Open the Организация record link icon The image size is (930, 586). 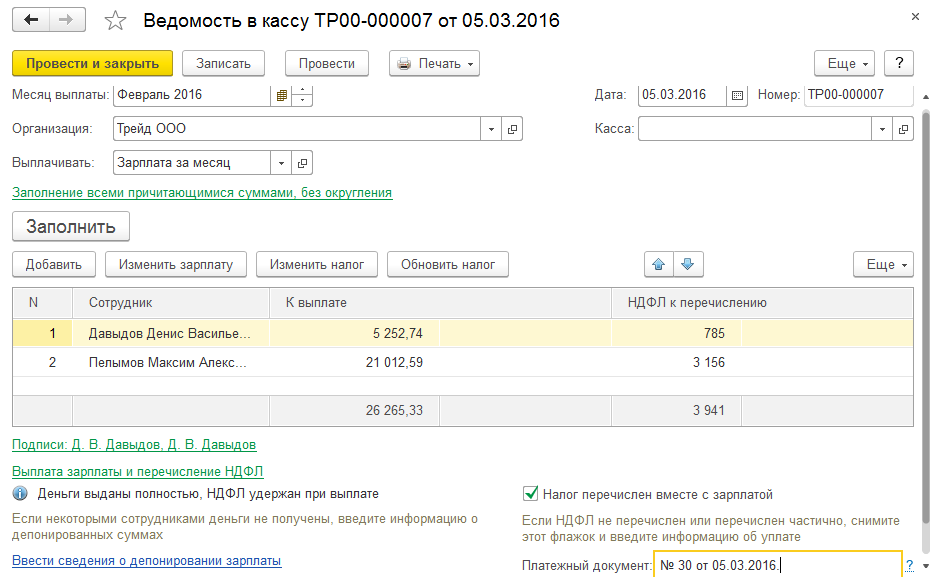point(512,129)
